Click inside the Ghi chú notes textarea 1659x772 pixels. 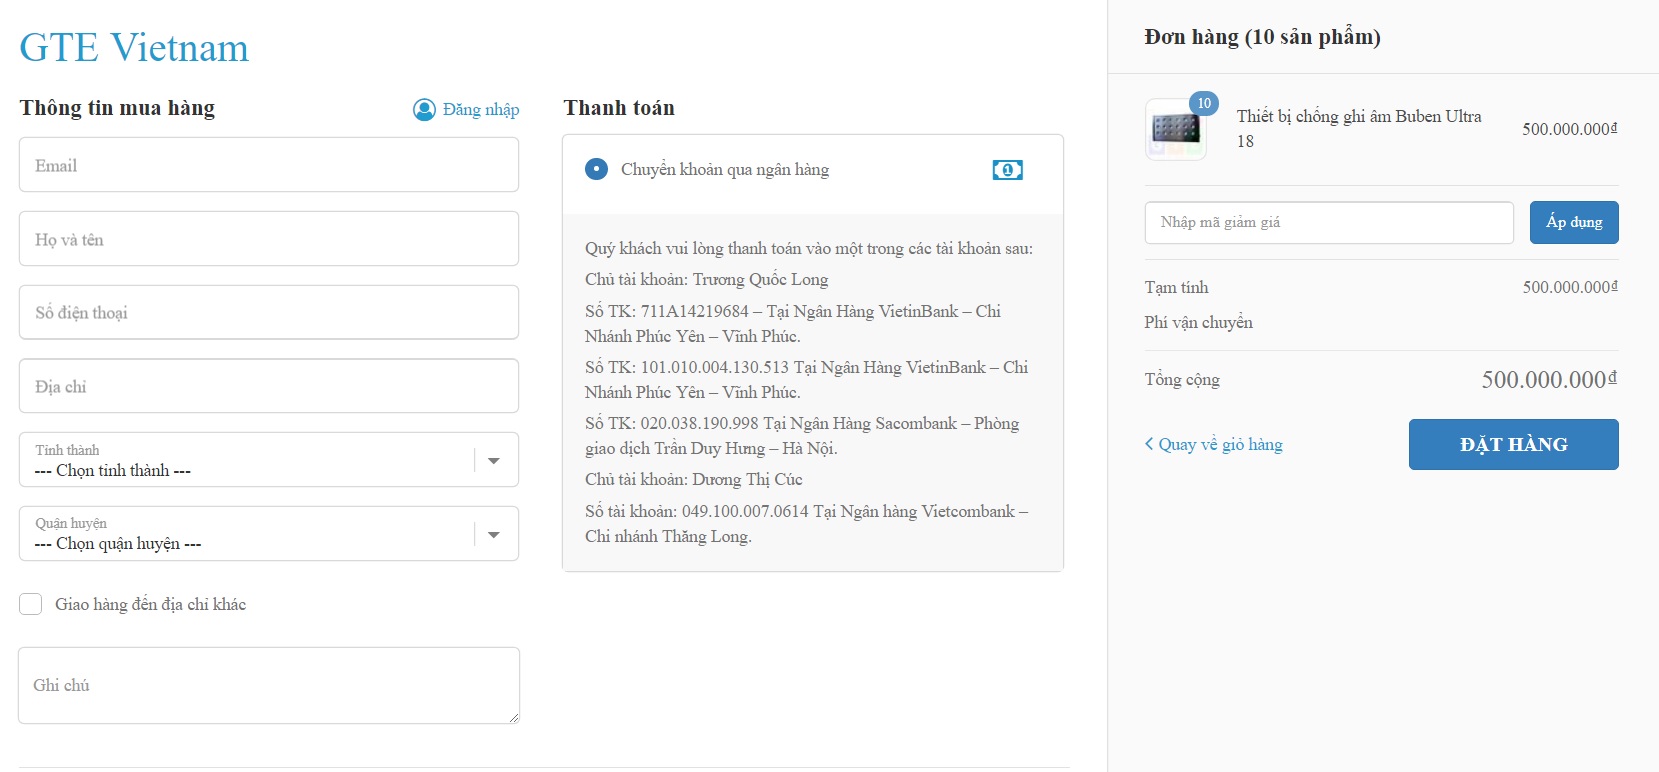click(x=268, y=685)
